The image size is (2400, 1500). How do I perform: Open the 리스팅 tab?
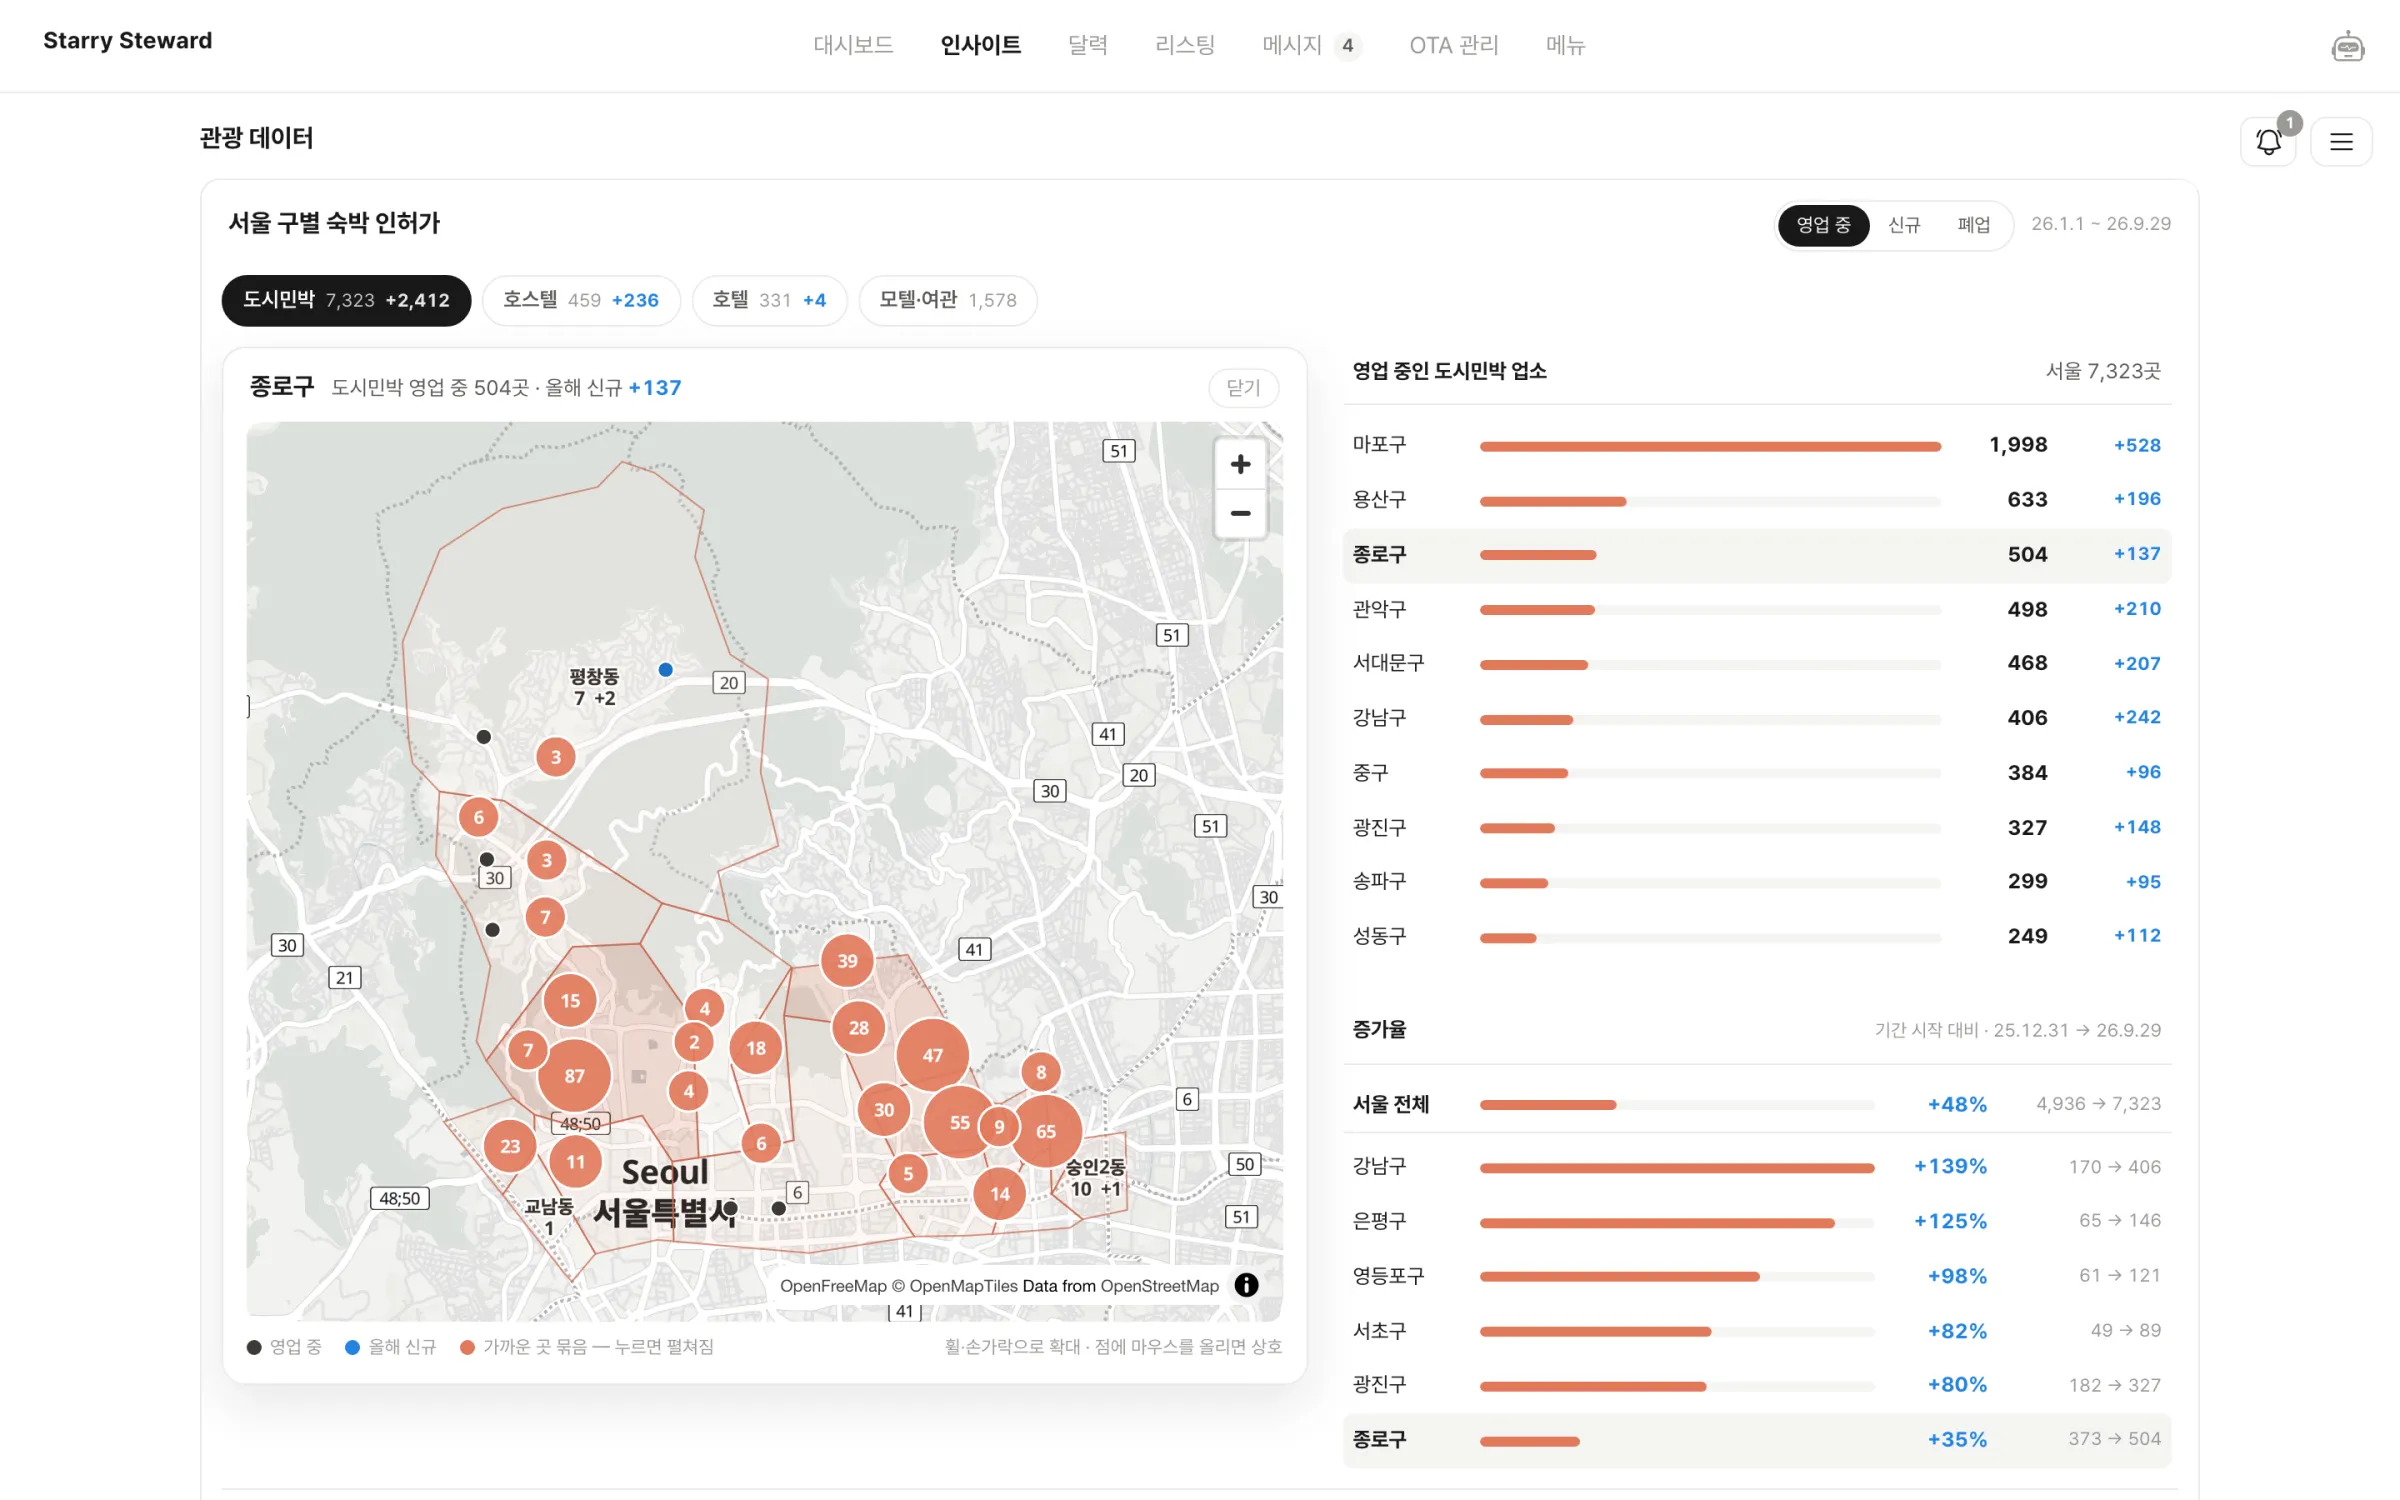pos(1184,45)
